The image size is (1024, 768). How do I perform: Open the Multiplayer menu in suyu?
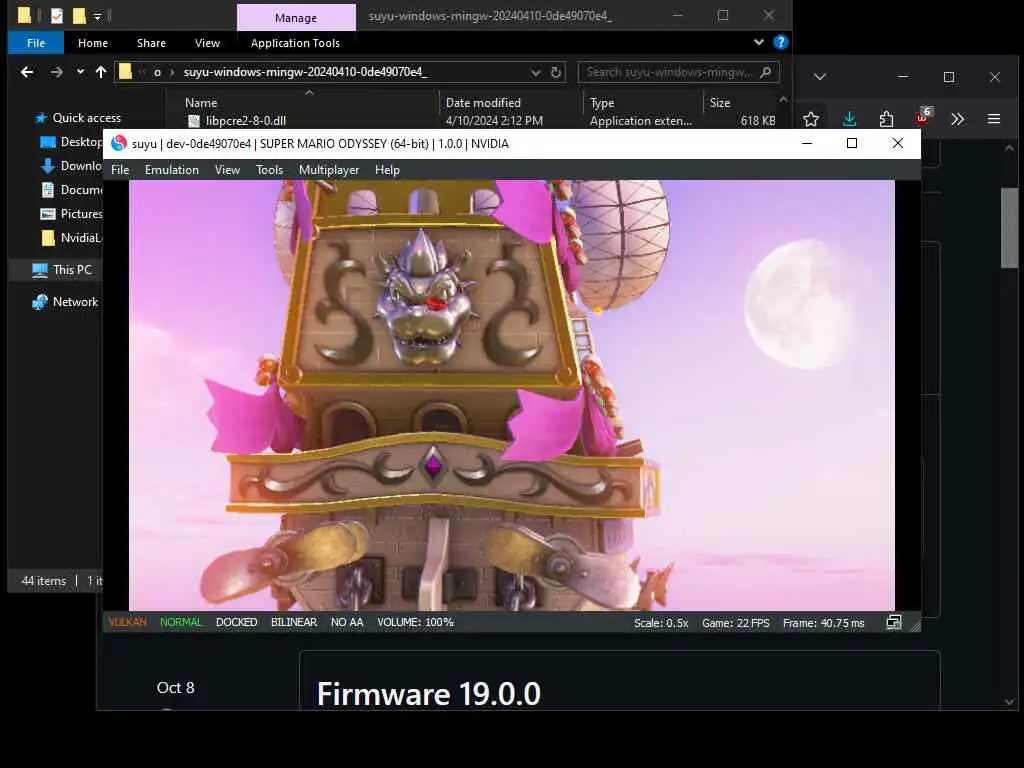click(x=329, y=170)
